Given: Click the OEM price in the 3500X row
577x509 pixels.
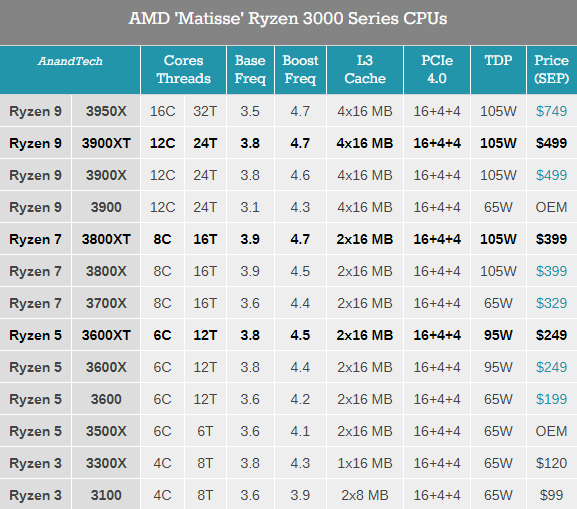Looking at the screenshot, I should point(551,431).
